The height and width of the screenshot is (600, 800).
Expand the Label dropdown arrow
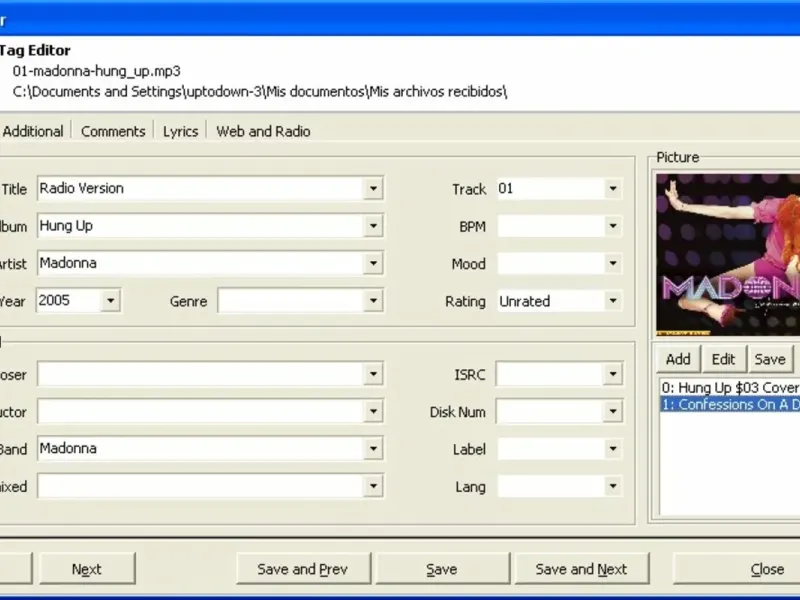(613, 448)
